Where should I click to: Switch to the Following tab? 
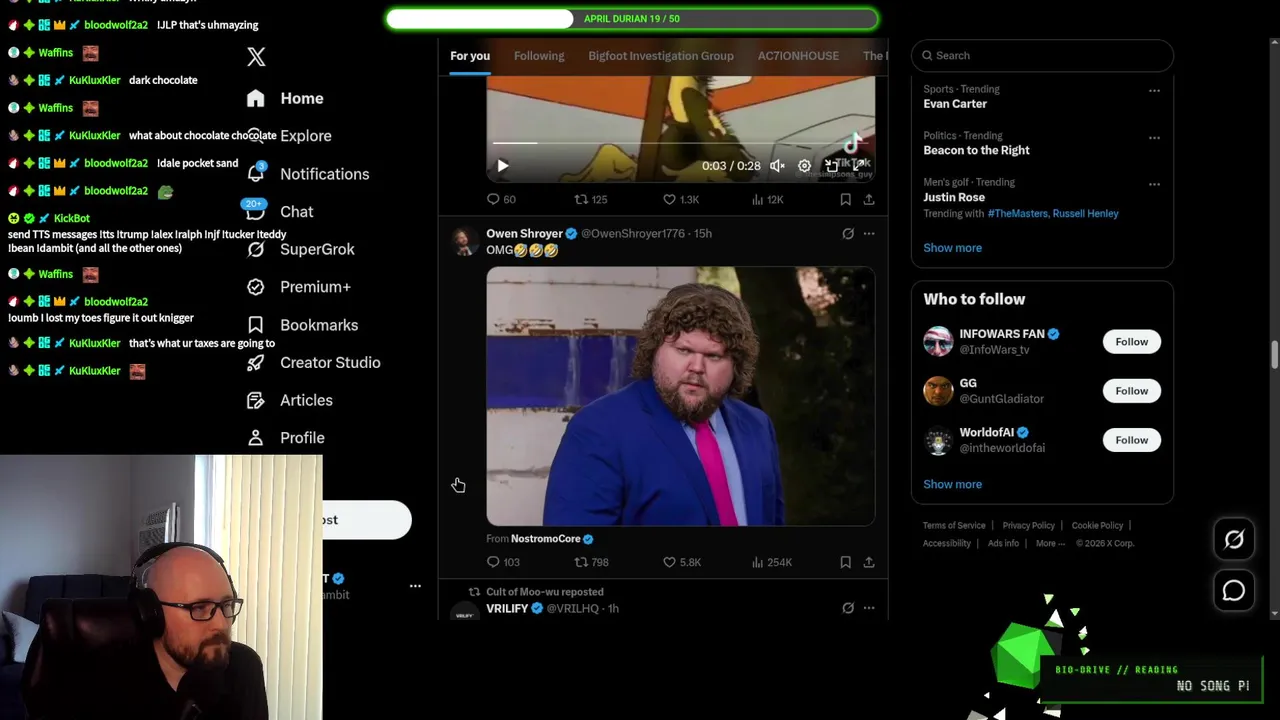[x=539, y=56]
